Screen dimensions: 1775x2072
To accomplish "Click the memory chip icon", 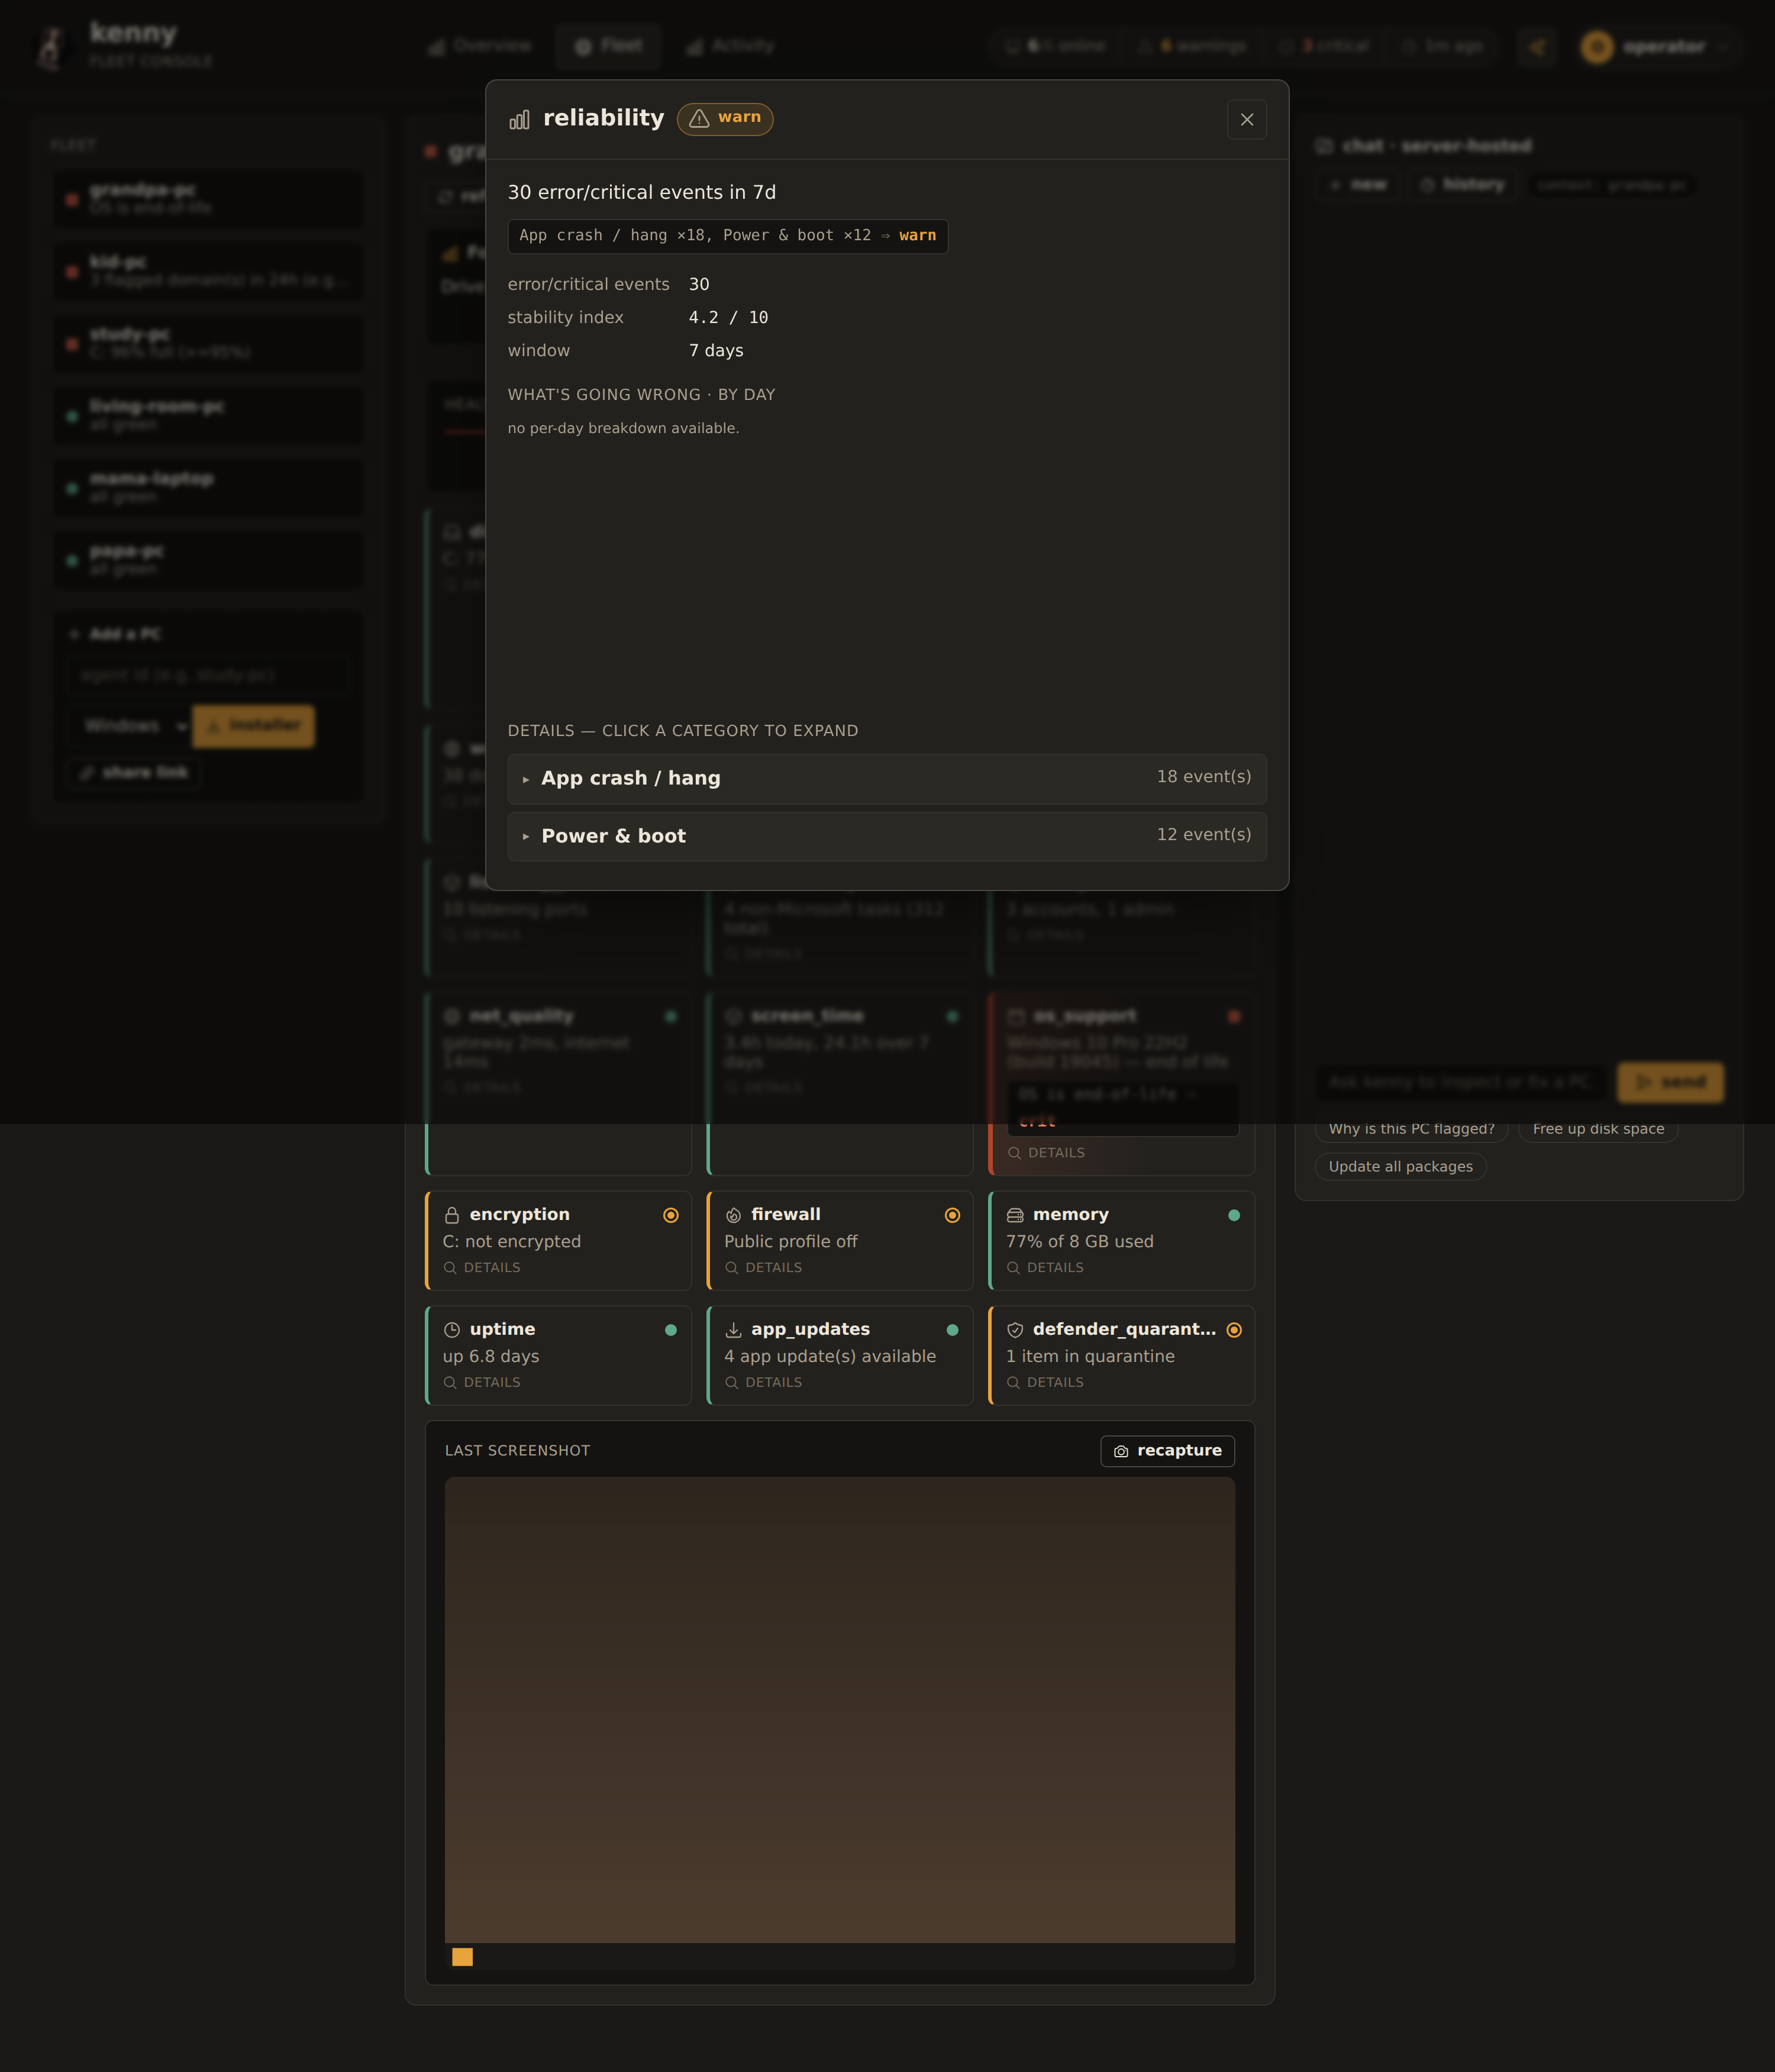I will click(x=1015, y=1215).
